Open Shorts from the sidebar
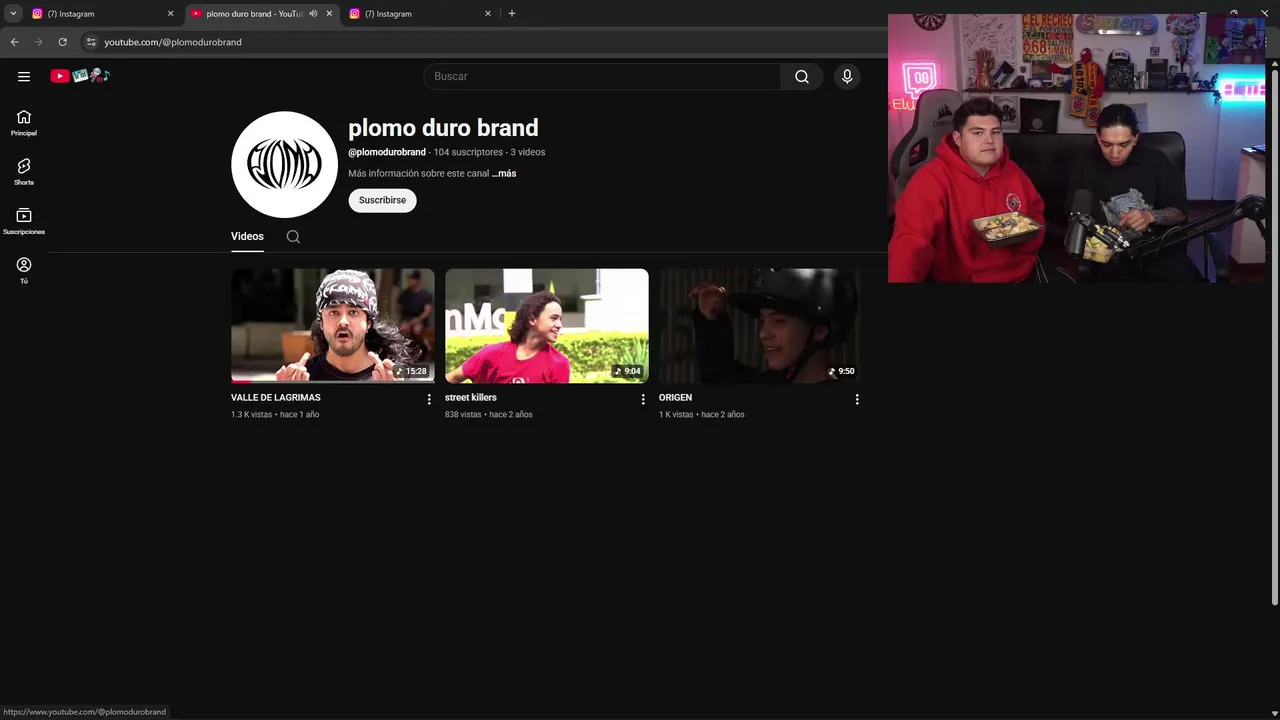 pos(24,172)
